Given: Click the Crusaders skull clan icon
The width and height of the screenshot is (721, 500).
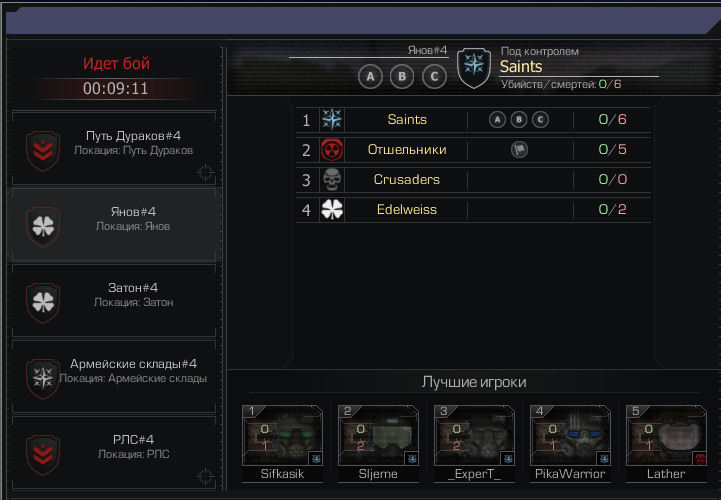Looking at the screenshot, I should [x=332, y=179].
